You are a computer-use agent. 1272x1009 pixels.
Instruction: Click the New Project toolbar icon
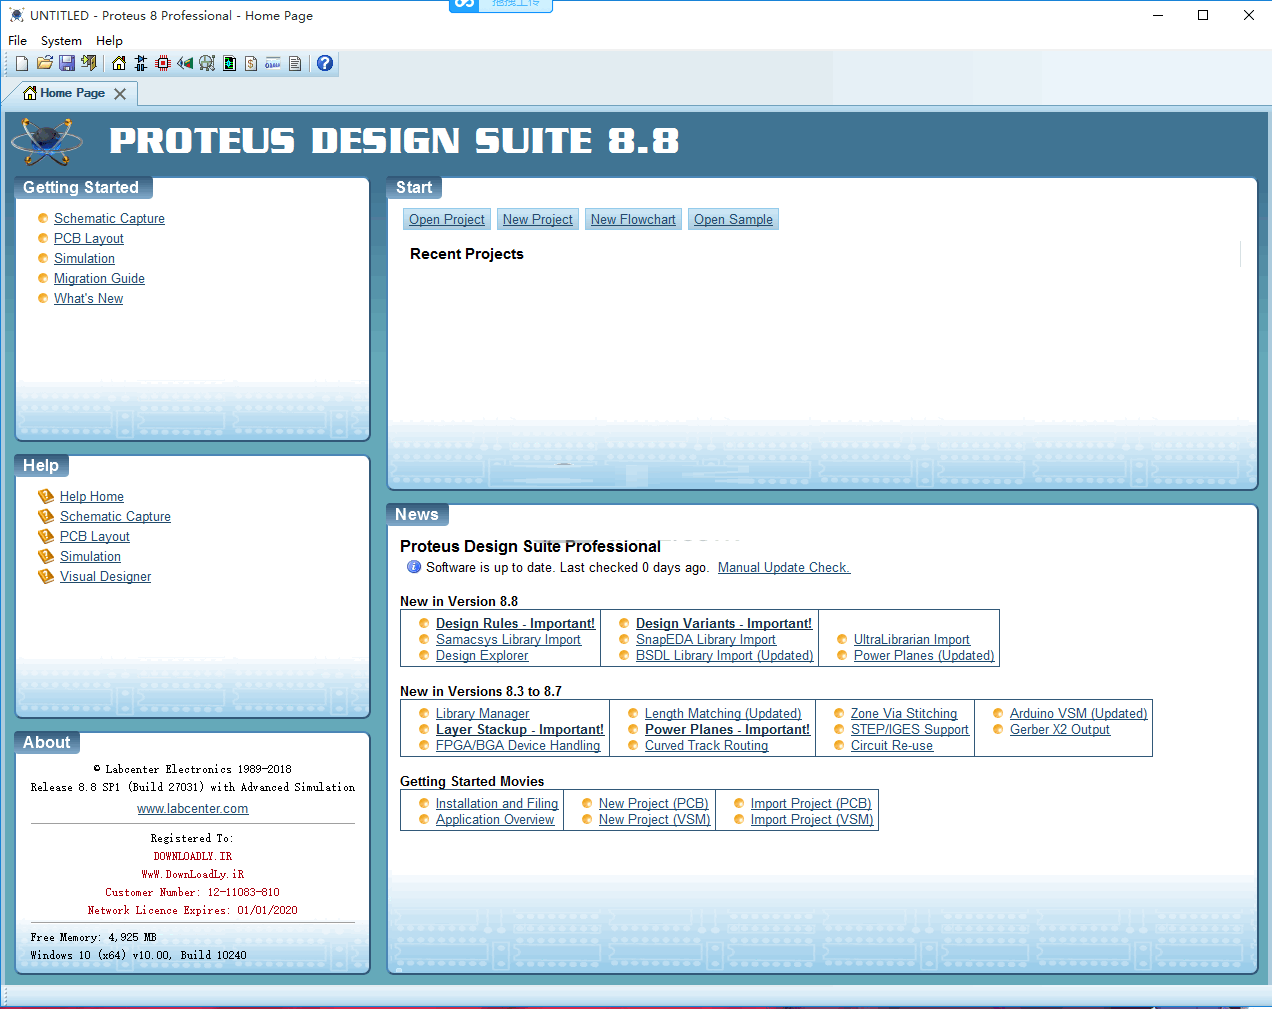[x=22, y=63]
